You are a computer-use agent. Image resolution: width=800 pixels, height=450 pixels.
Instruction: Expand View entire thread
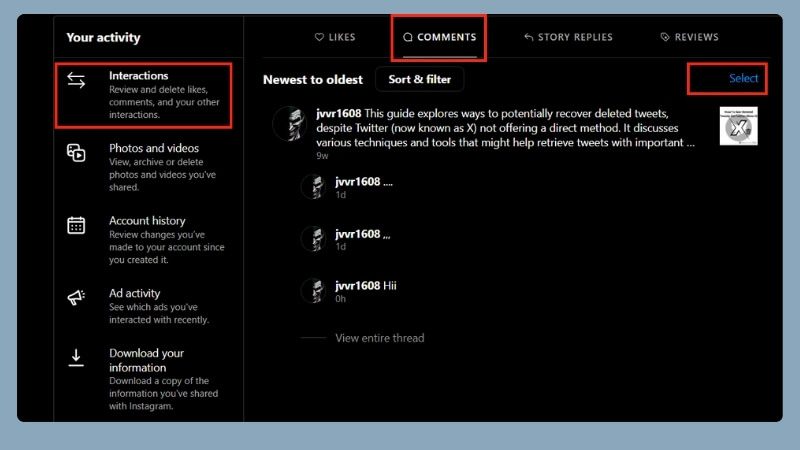click(x=379, y=338)
